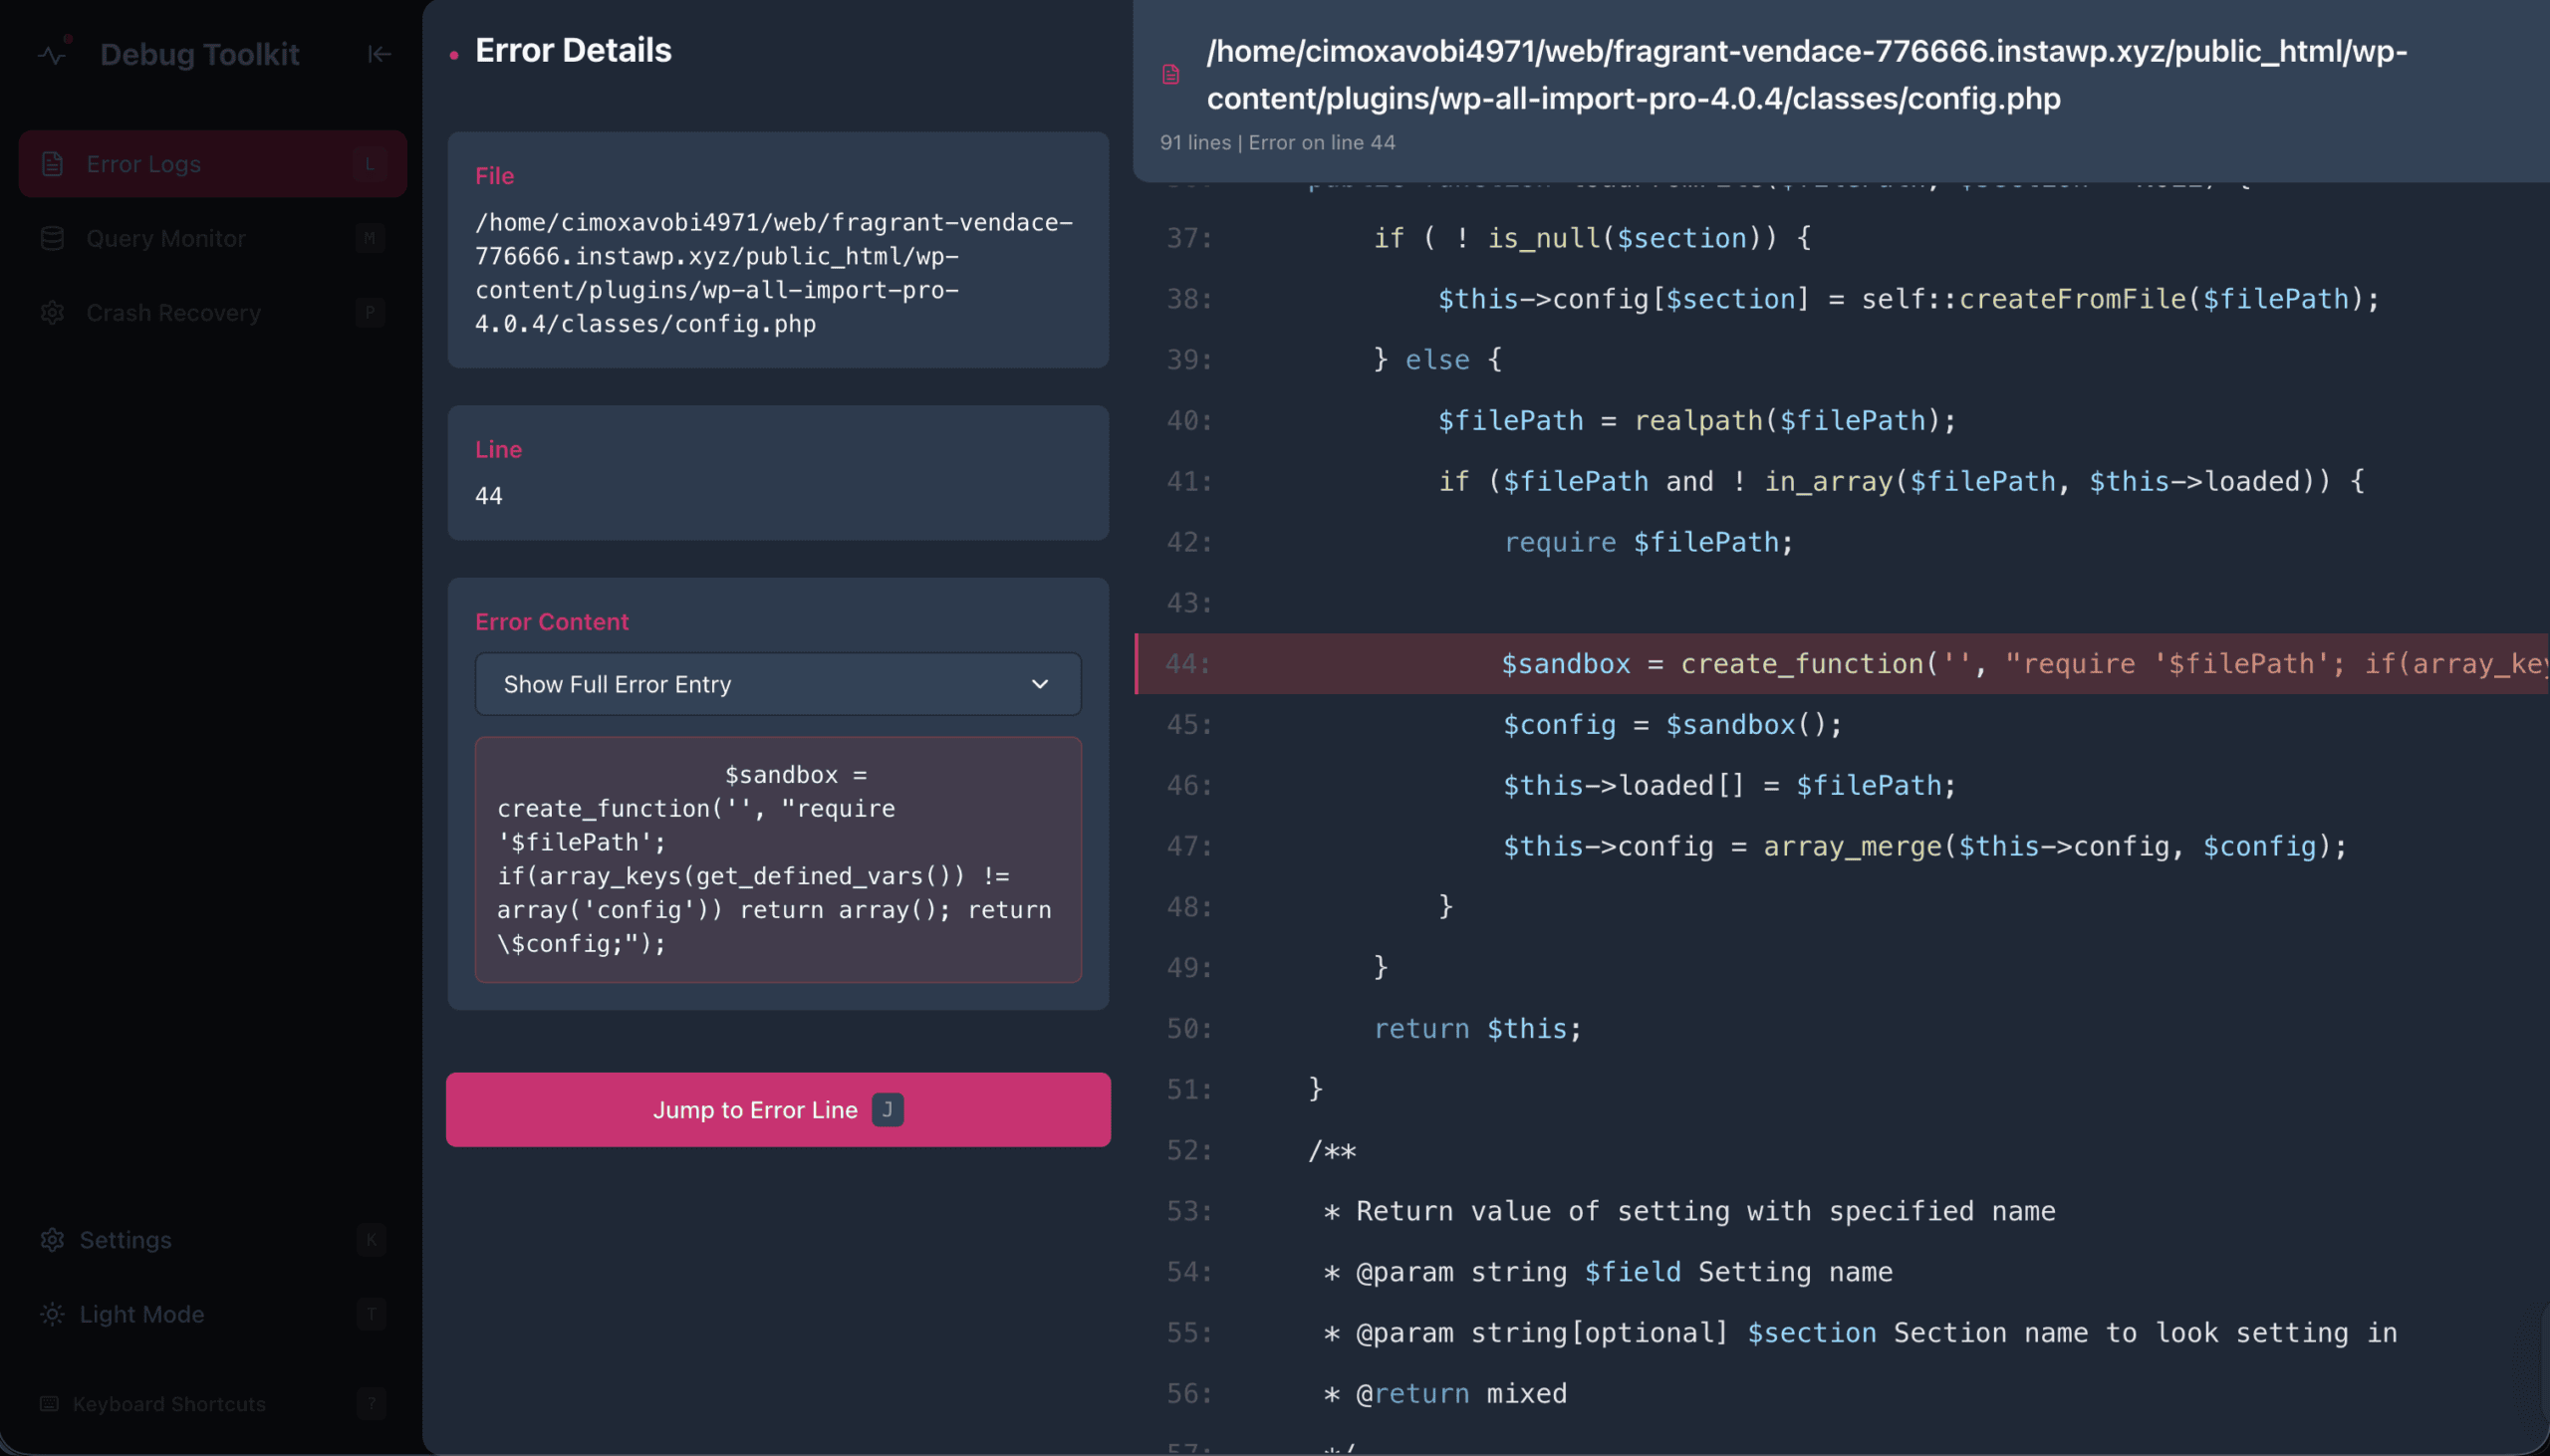
Task: Click the file path text in File card
Action: (773, 273)
